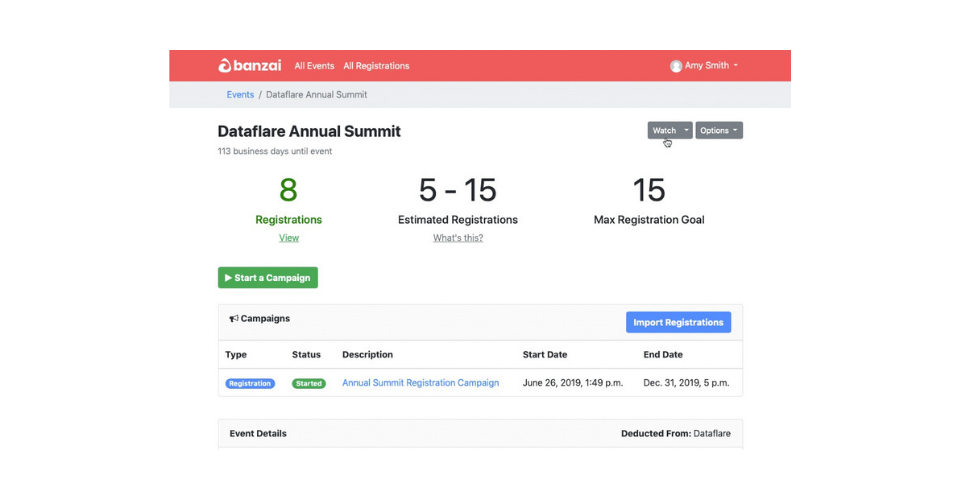The height and width of the screenshot is (500, 960).
Task: Click the Status column header
Action: click(306, 354)
